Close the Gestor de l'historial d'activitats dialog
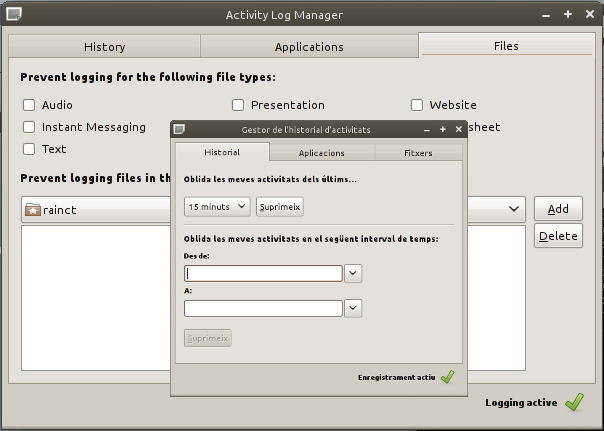This screenshot has height=431, width=604. point(459,129)
